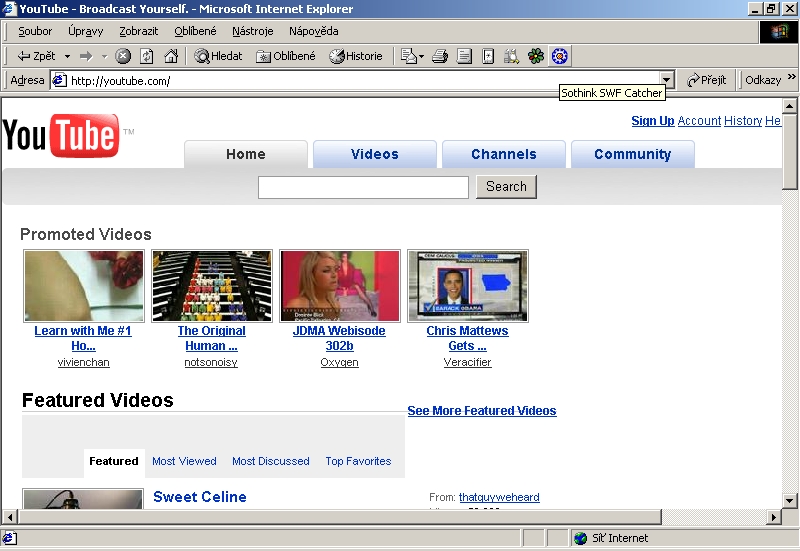Click the Sign Up link
This screenshot has width=800, height=551.
click(x=653, y=121)
